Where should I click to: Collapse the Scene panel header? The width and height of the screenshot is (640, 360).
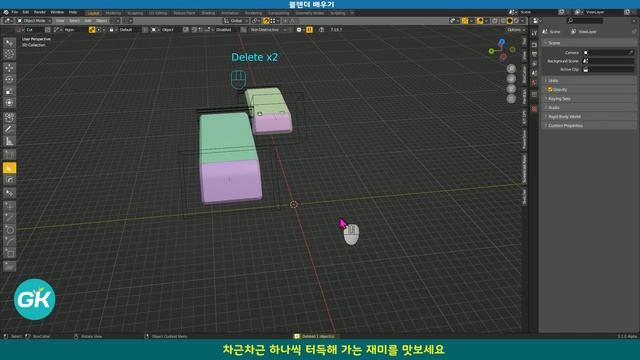589,43
